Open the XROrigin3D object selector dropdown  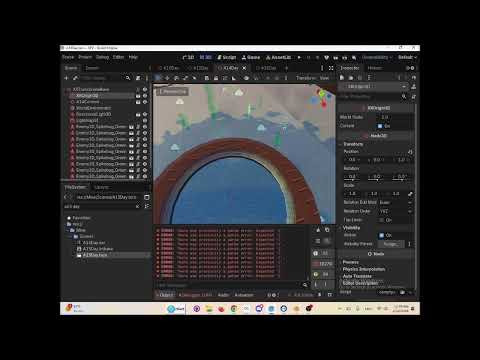click(373, 87)
